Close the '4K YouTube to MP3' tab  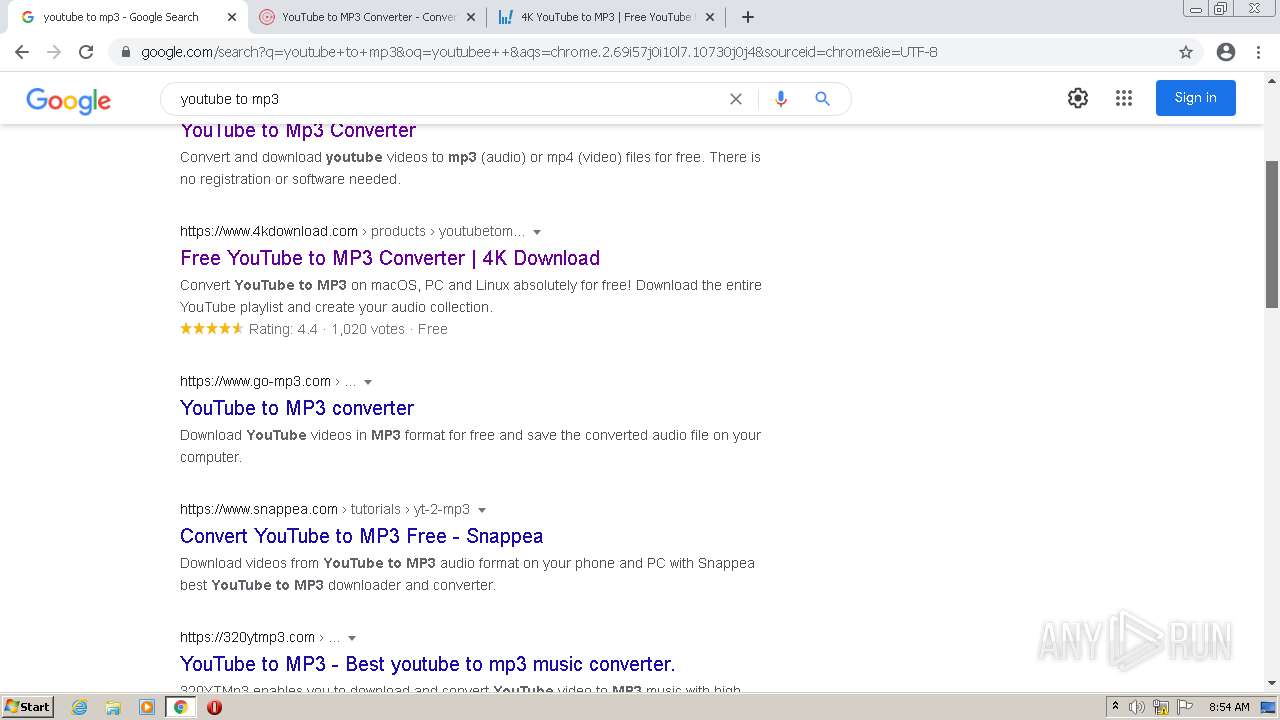pos(709,17)
